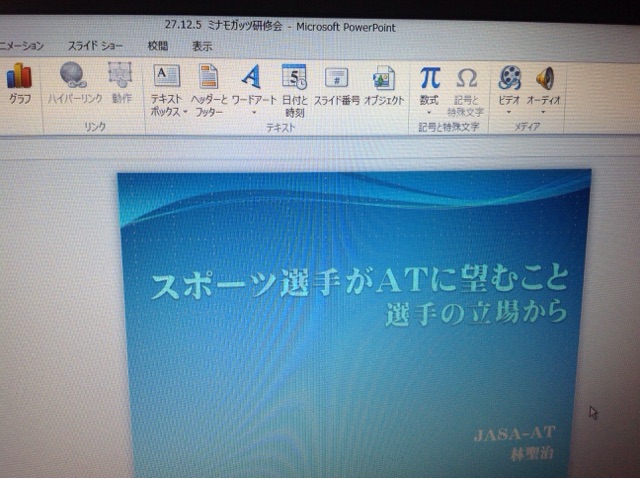The width and height of the screenshot is (640, 479).
Task: Expand the オーディオ dropdown arrow
Action: click(x=543, y=112)
